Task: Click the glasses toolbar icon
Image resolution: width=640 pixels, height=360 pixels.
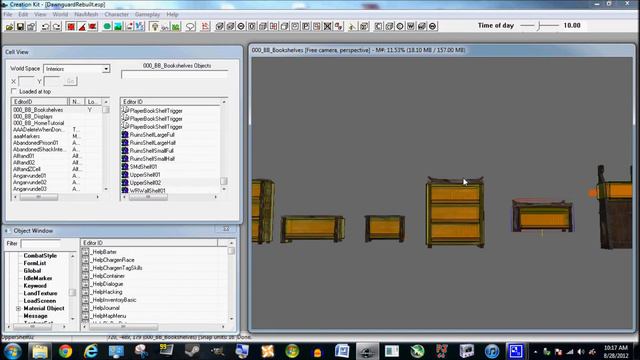Action: (165, 27)
